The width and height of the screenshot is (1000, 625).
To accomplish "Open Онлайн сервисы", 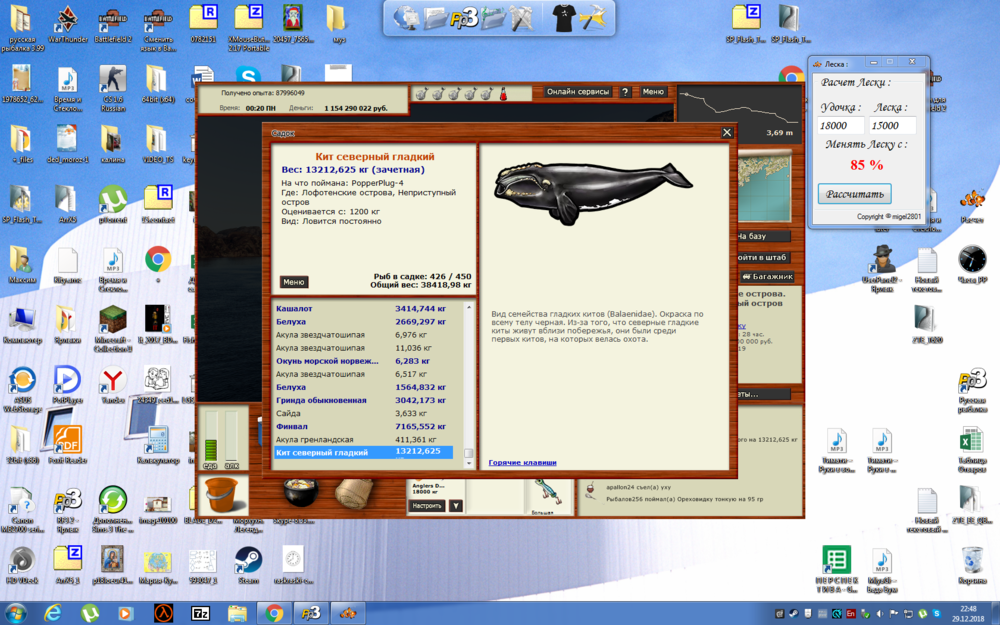I will [x=578, y=91].
